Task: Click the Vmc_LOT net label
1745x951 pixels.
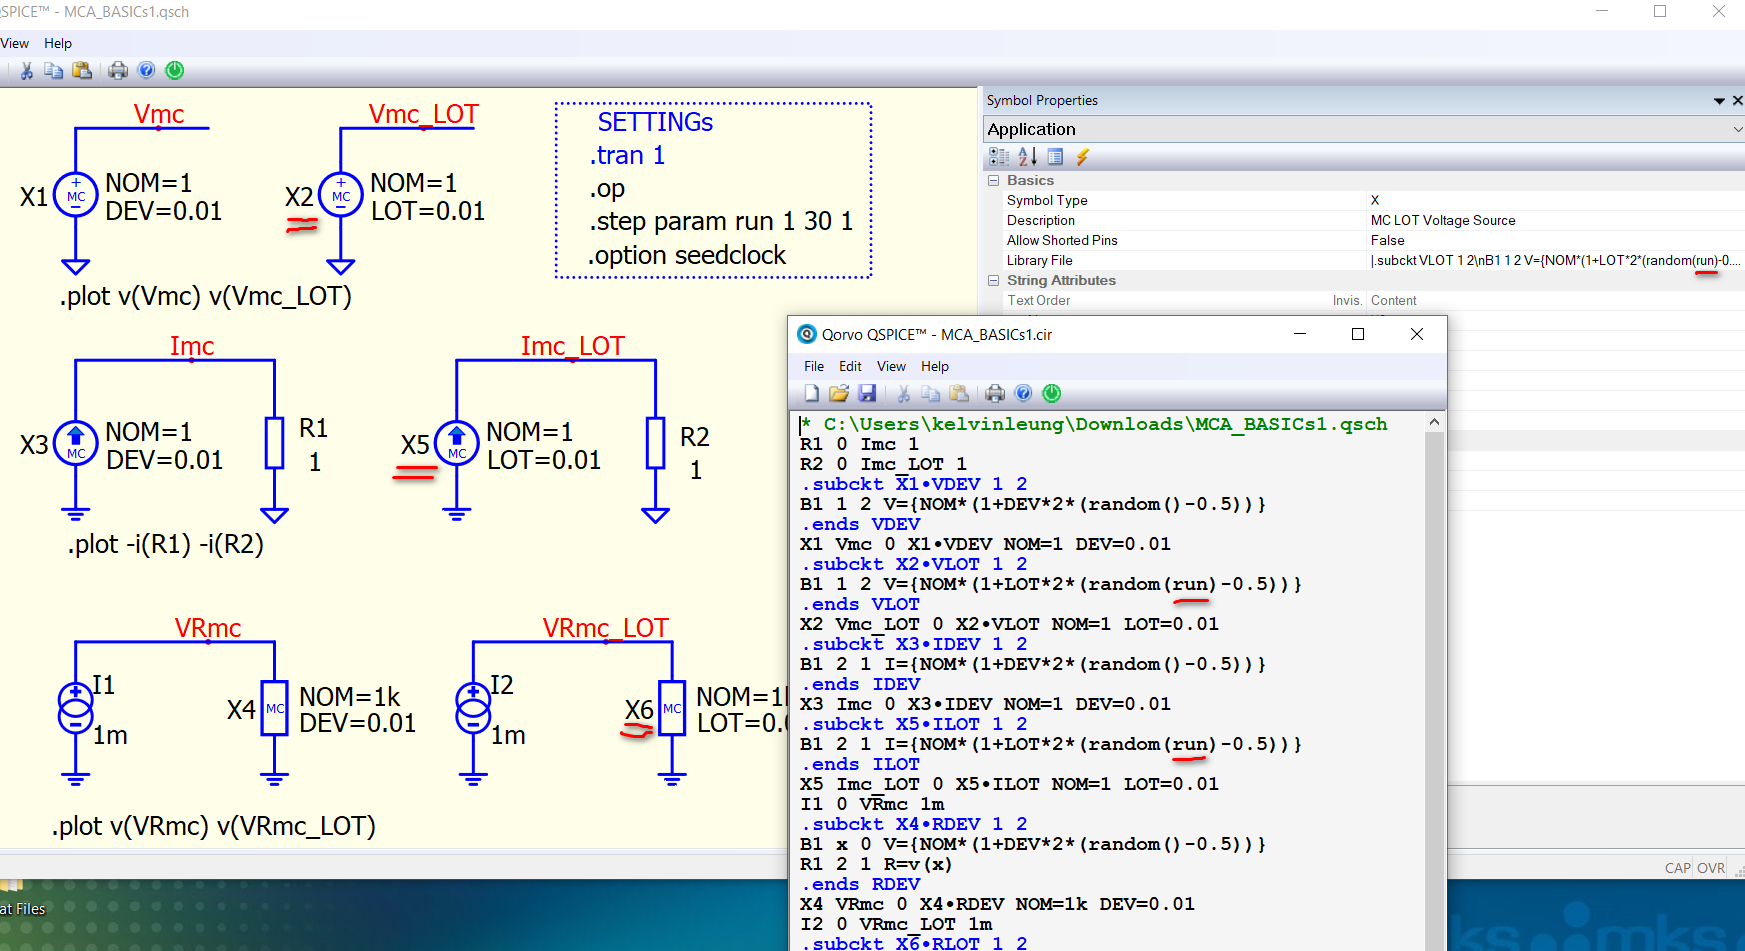Action: [x=424, y=114]
